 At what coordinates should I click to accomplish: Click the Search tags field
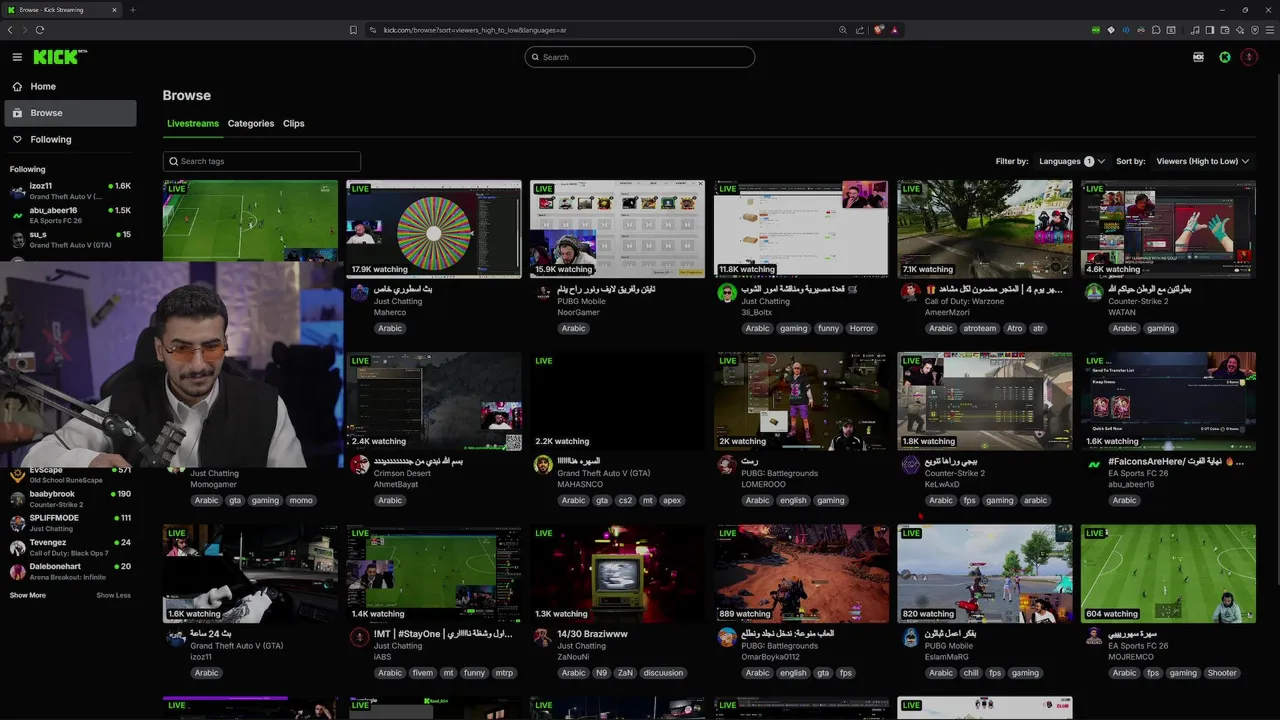[x=262, y=161]
